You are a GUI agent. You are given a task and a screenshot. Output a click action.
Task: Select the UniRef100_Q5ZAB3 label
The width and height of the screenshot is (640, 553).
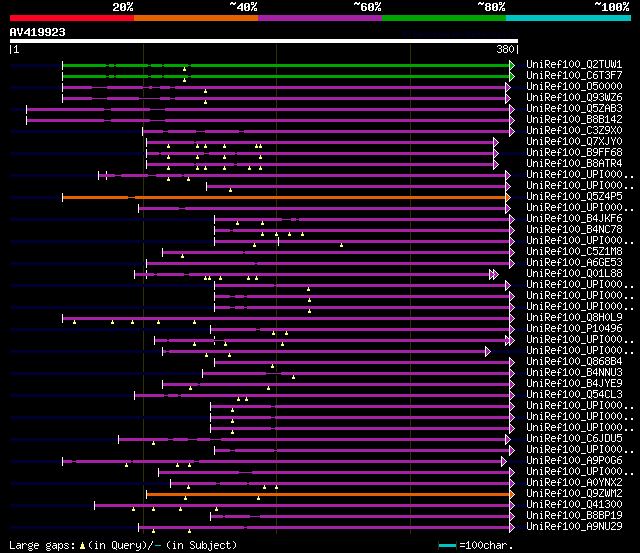574,109
